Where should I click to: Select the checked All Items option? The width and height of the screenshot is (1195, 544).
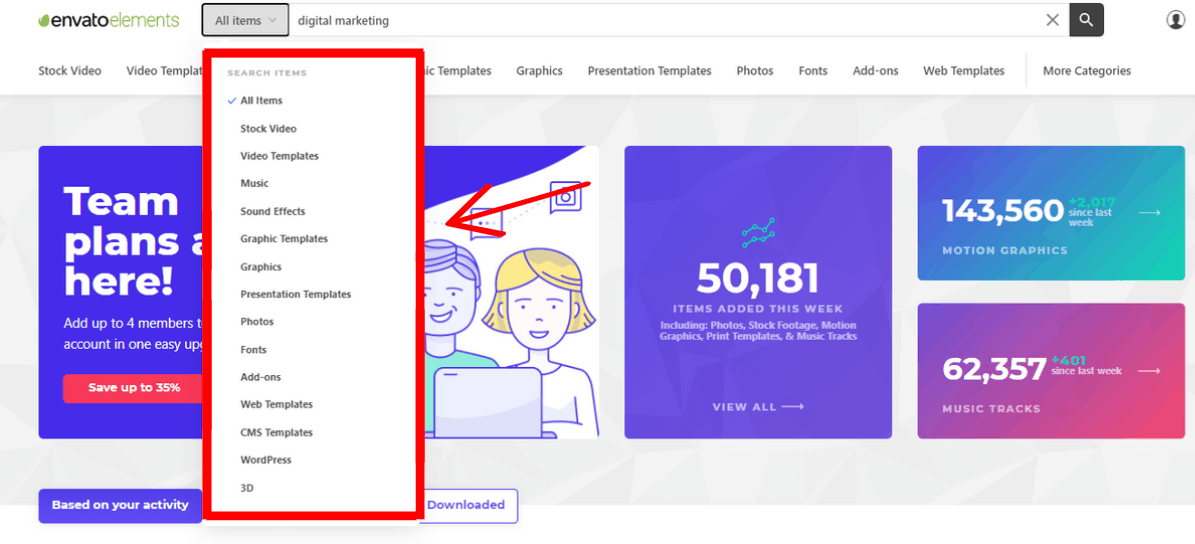261,101
